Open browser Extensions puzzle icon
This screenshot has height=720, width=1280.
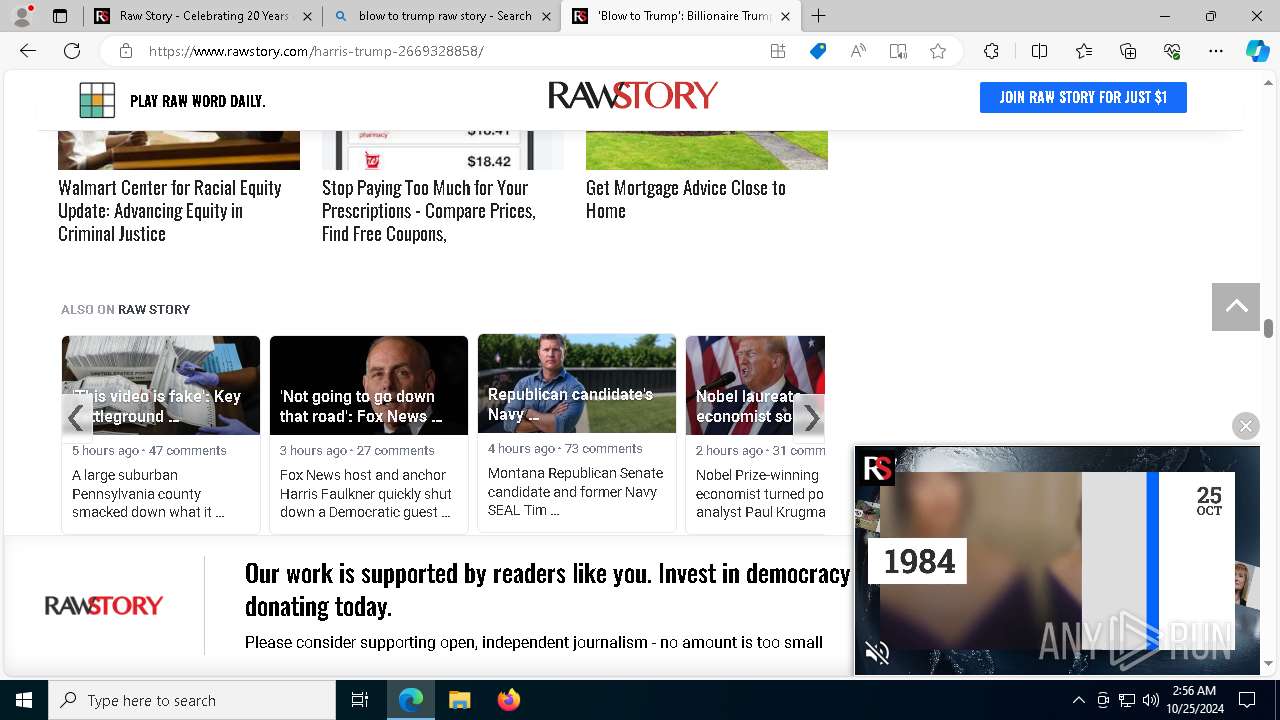point(991,51)
